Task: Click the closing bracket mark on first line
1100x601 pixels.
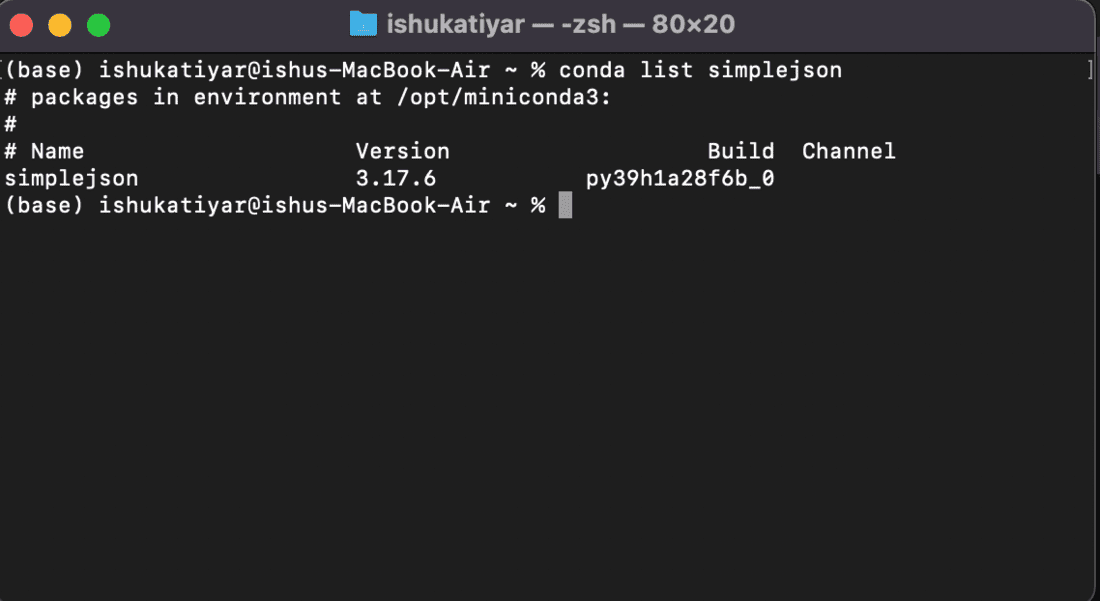Action: tap(1089, 70)
